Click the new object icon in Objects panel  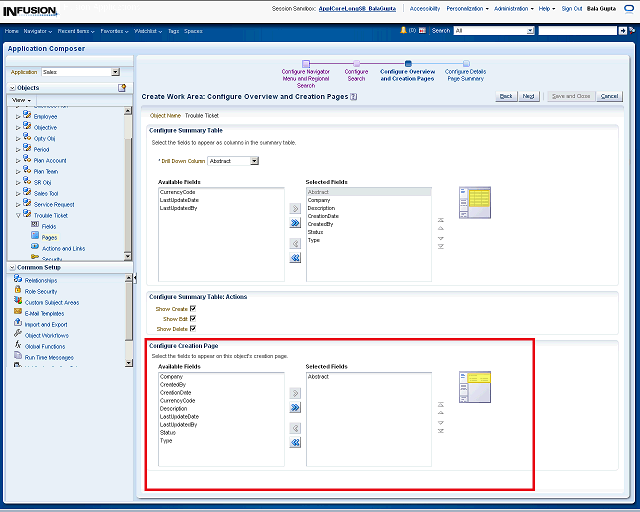point(122,88)
